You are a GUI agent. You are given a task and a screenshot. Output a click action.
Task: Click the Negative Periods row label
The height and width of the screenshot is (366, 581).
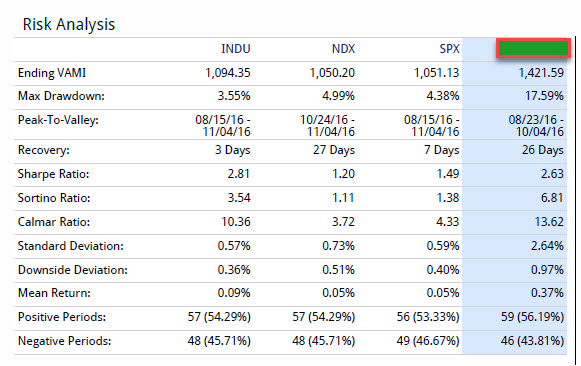(x=64, y=341)
